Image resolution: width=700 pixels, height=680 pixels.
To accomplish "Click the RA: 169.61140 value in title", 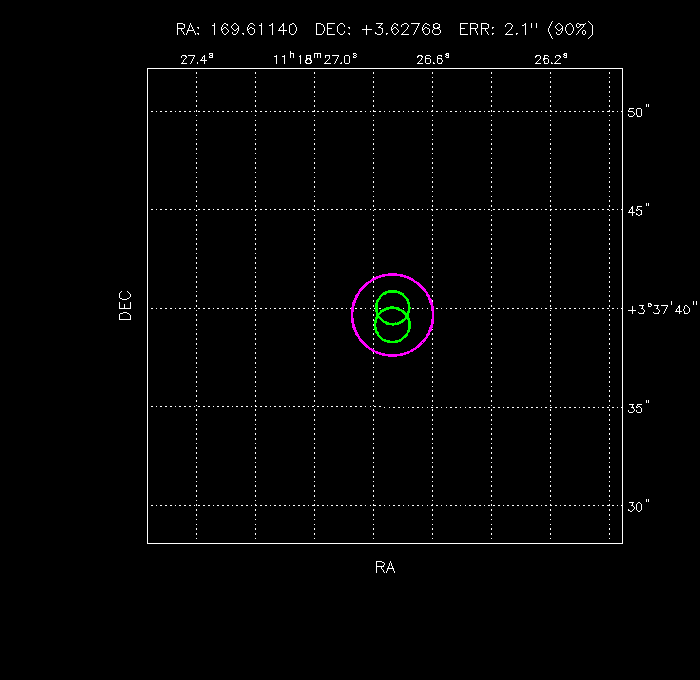I will (x=236, y=29).
